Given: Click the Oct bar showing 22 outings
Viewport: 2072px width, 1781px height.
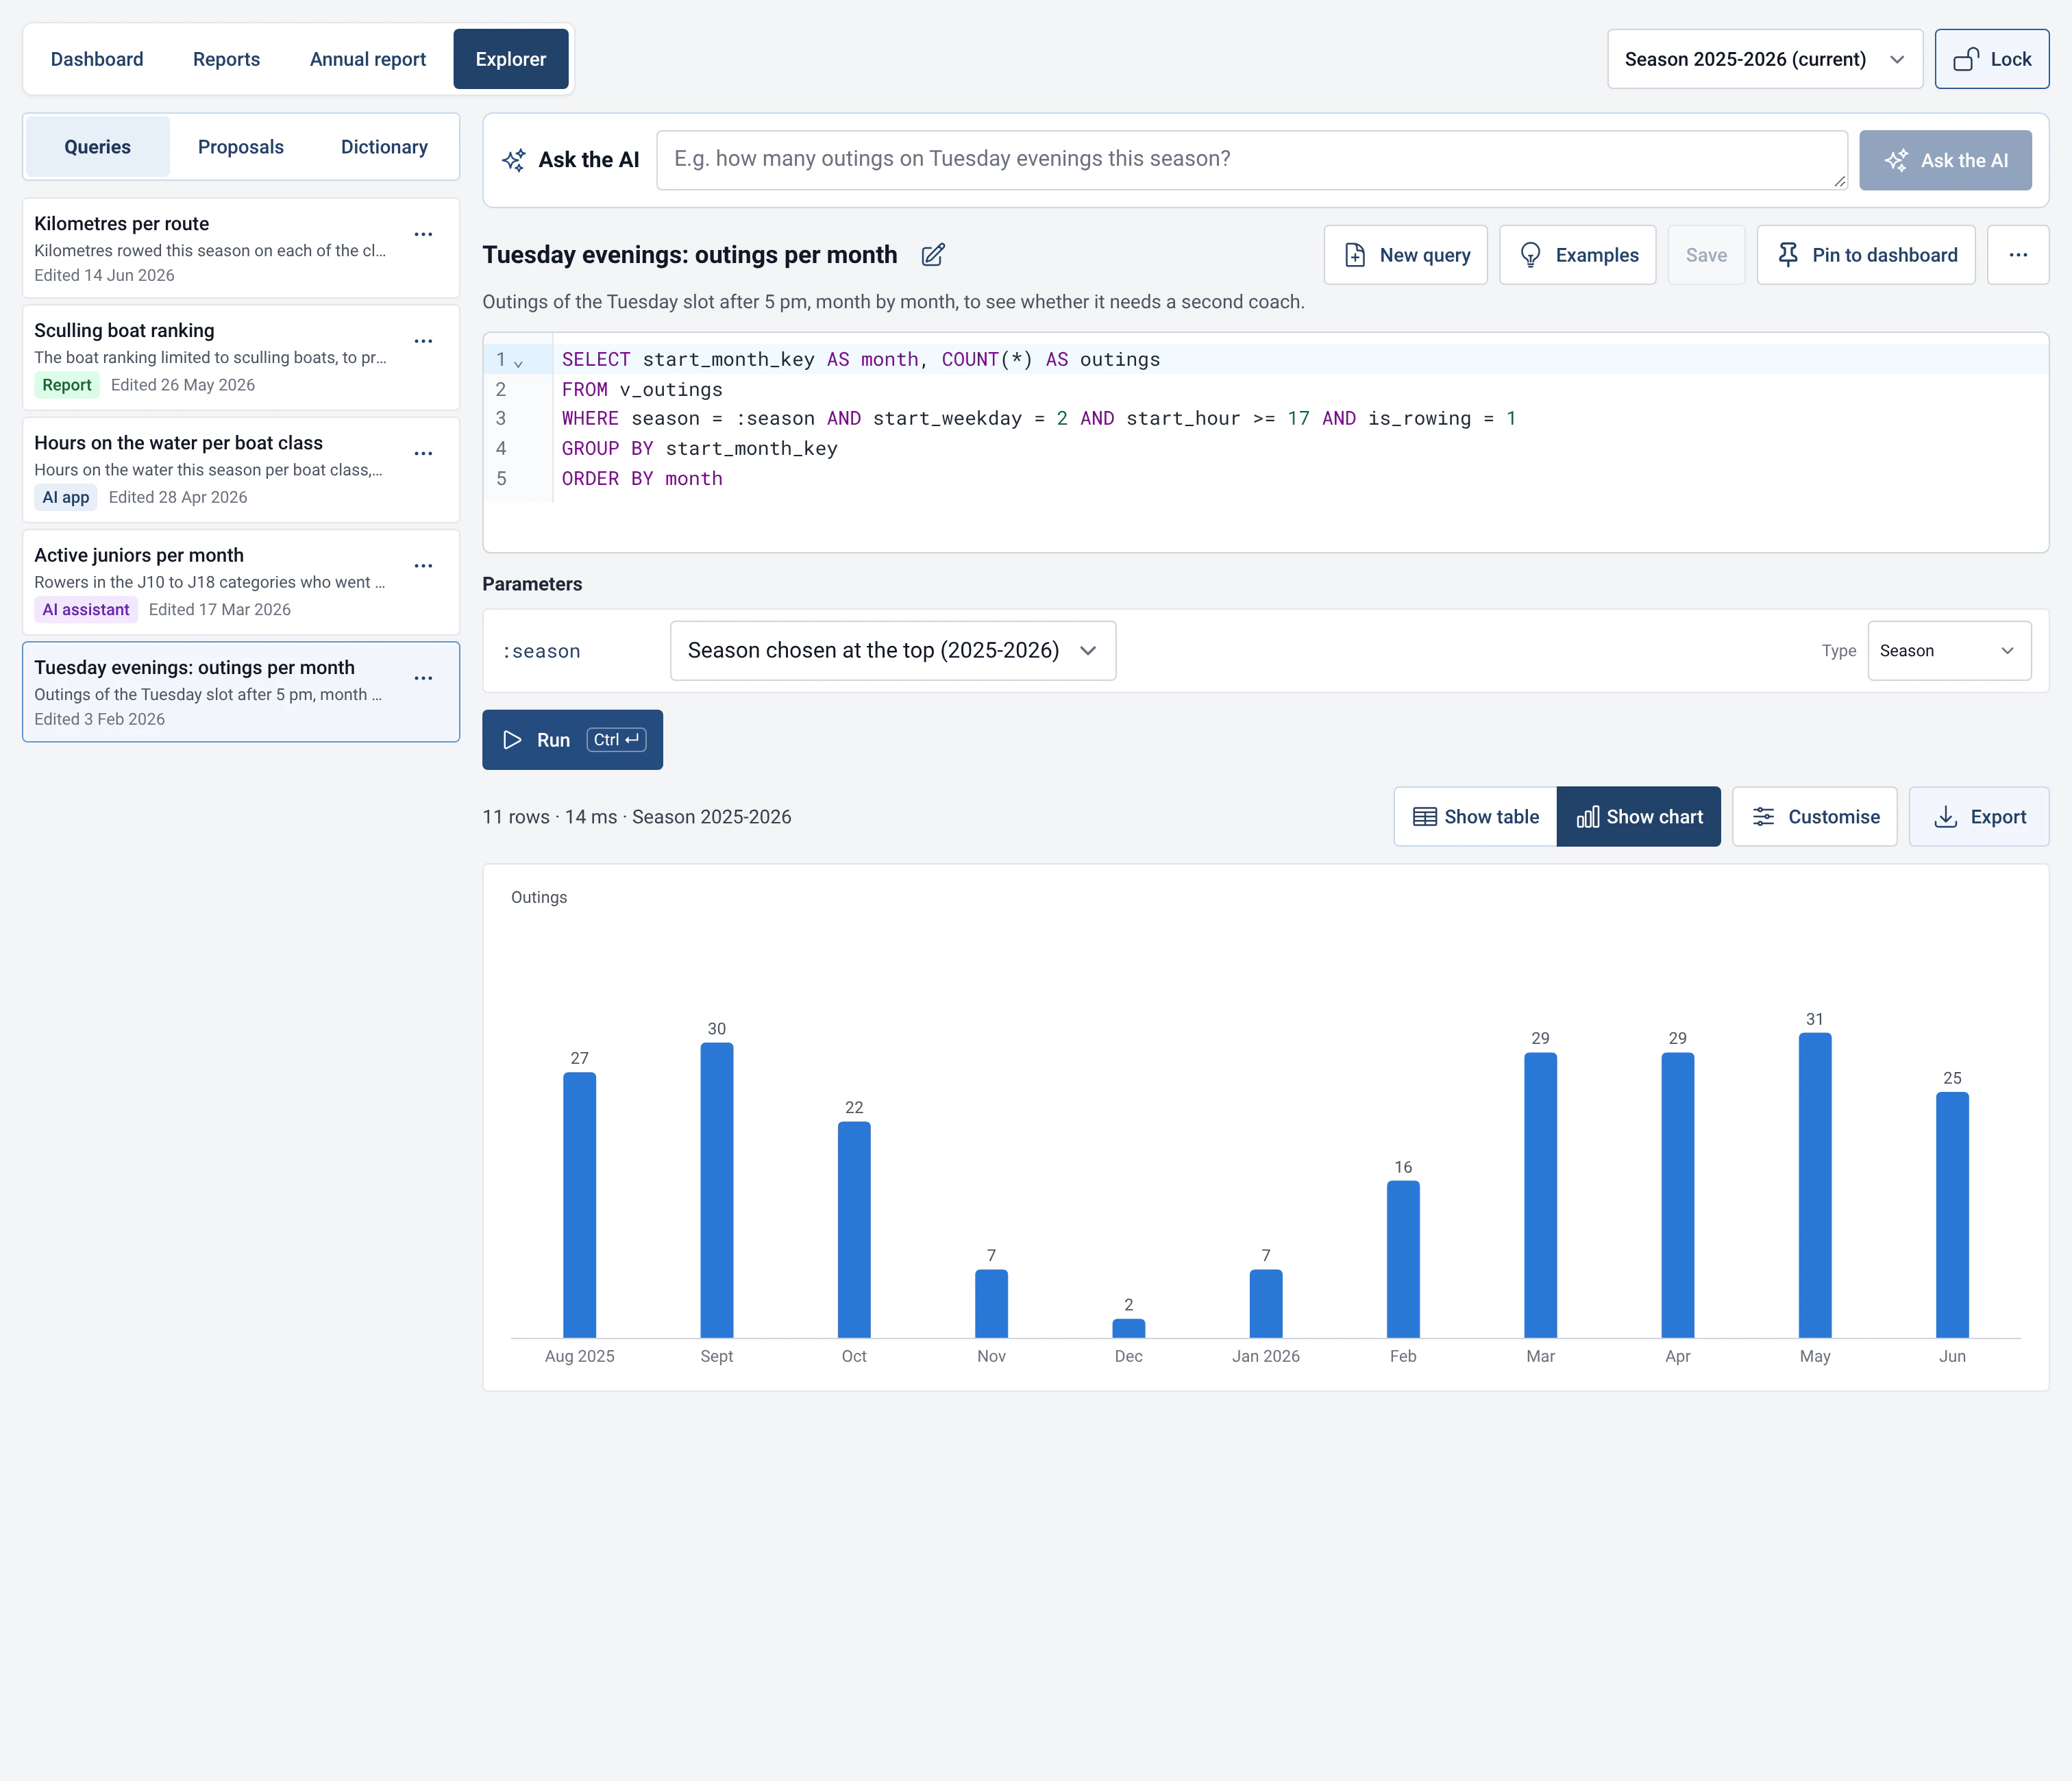Looking at the screenshot, I should (854, 1230).
